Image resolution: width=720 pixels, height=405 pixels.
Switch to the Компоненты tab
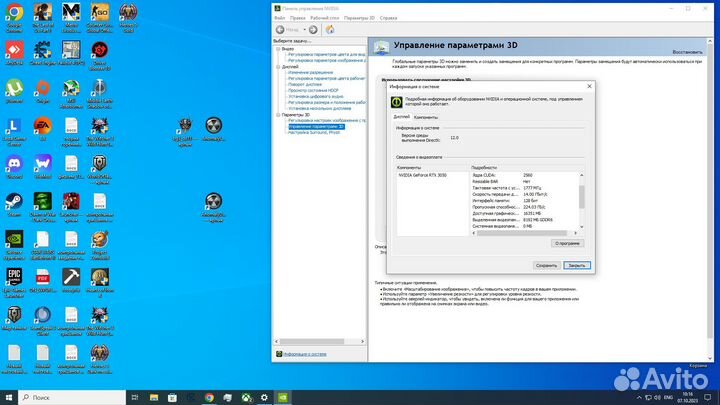point(426,117)
